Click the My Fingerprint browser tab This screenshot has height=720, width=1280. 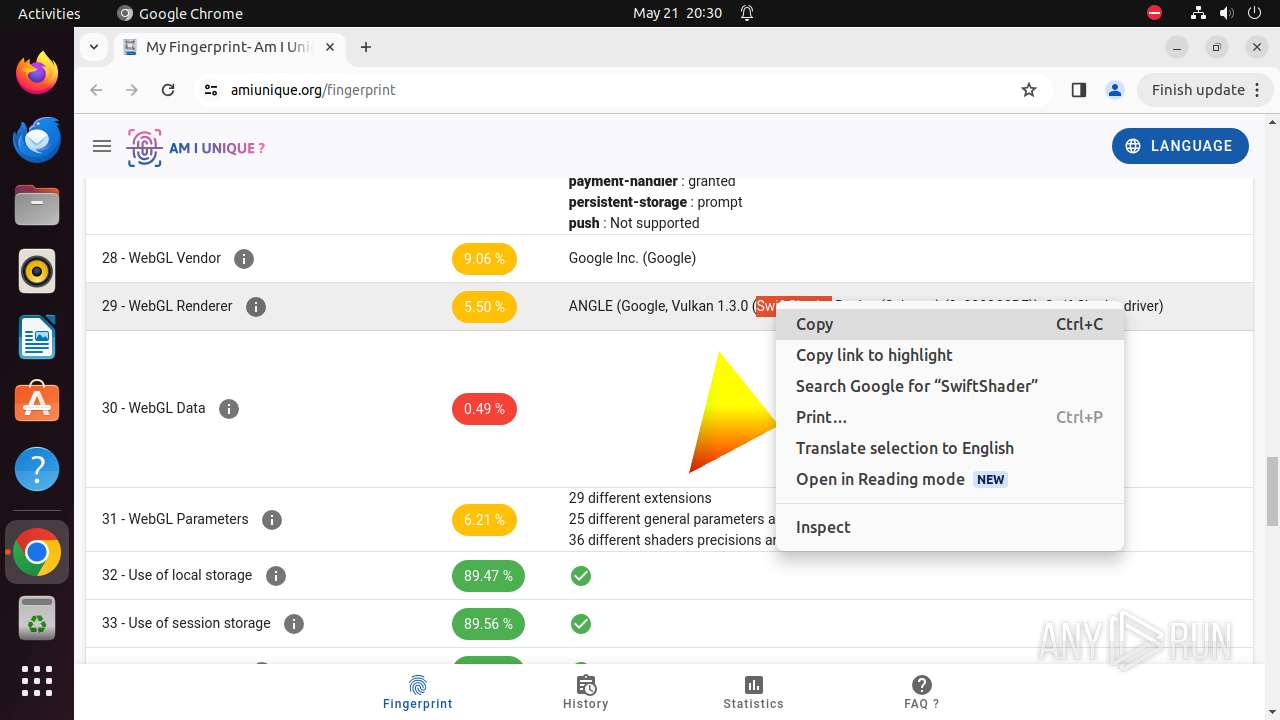pos(232,47)
